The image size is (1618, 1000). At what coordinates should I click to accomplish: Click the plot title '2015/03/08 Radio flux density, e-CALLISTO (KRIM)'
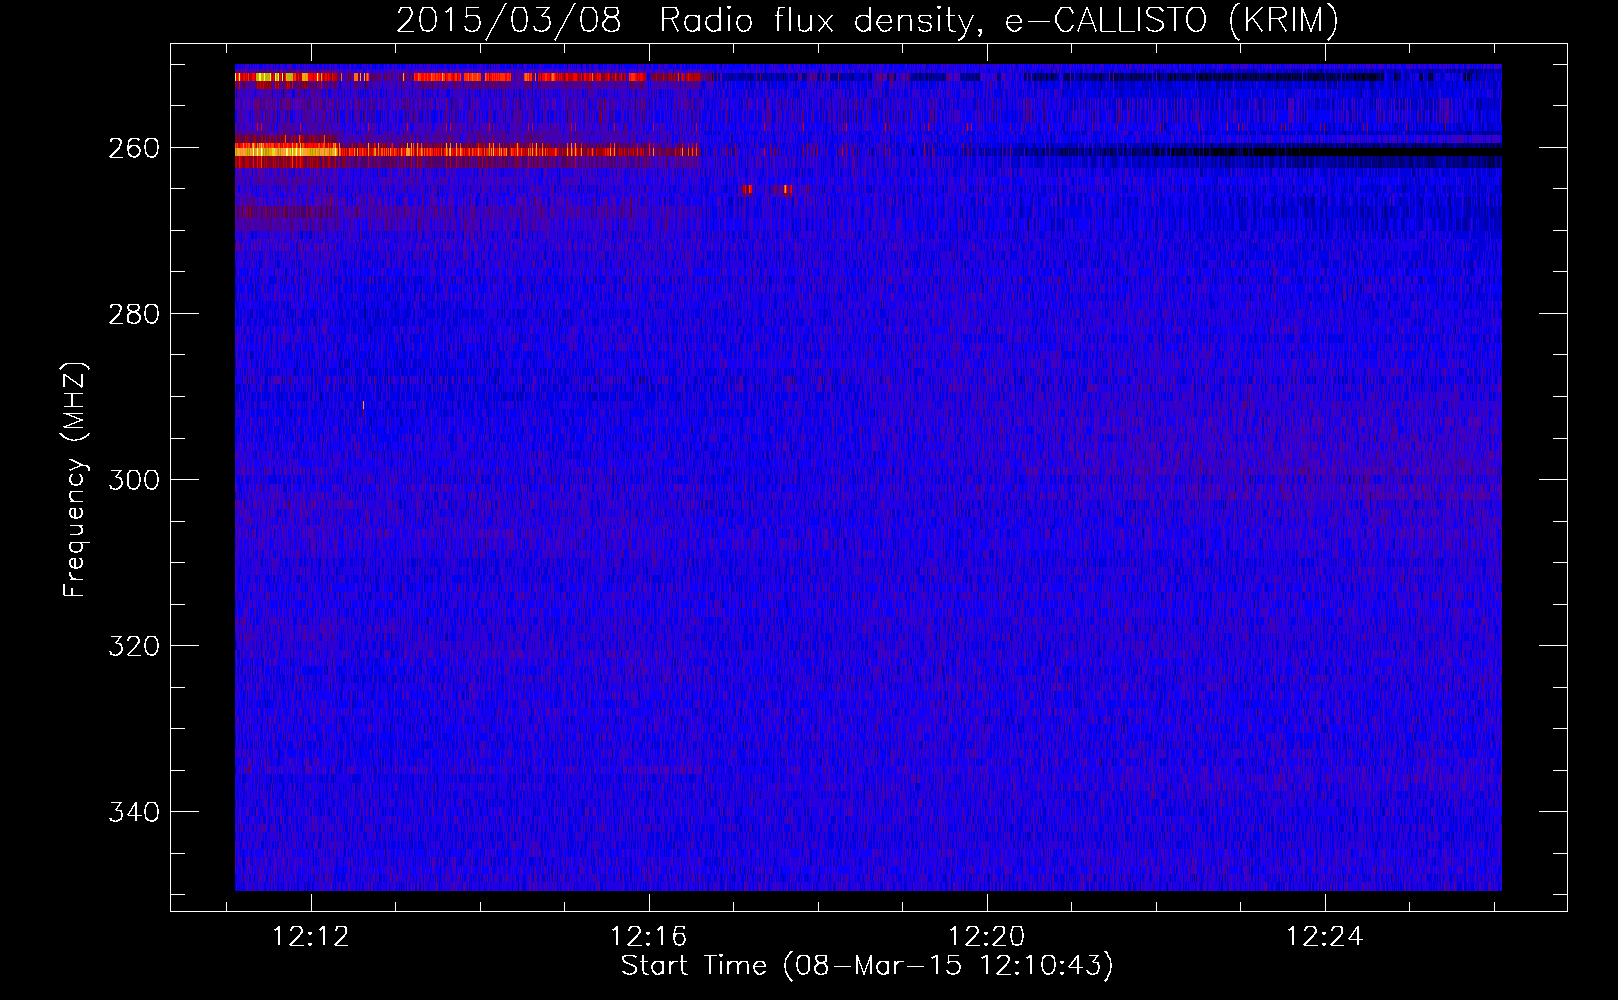[867, 20]
